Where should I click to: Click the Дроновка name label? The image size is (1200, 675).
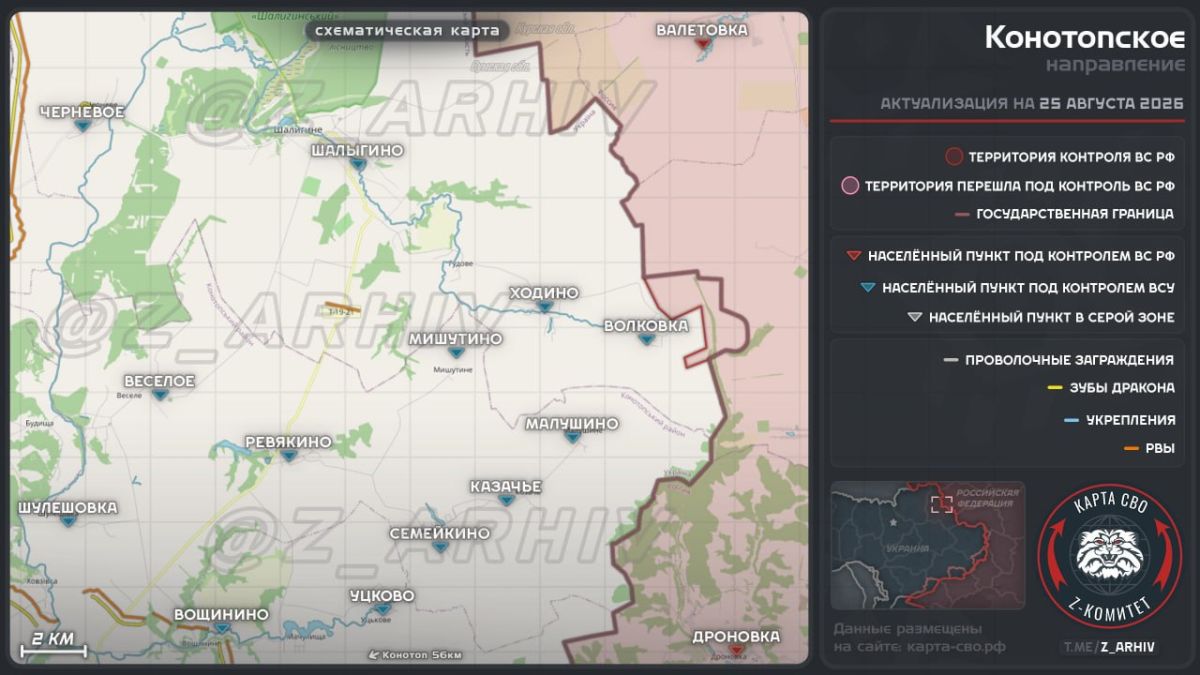tap(736, 636)
